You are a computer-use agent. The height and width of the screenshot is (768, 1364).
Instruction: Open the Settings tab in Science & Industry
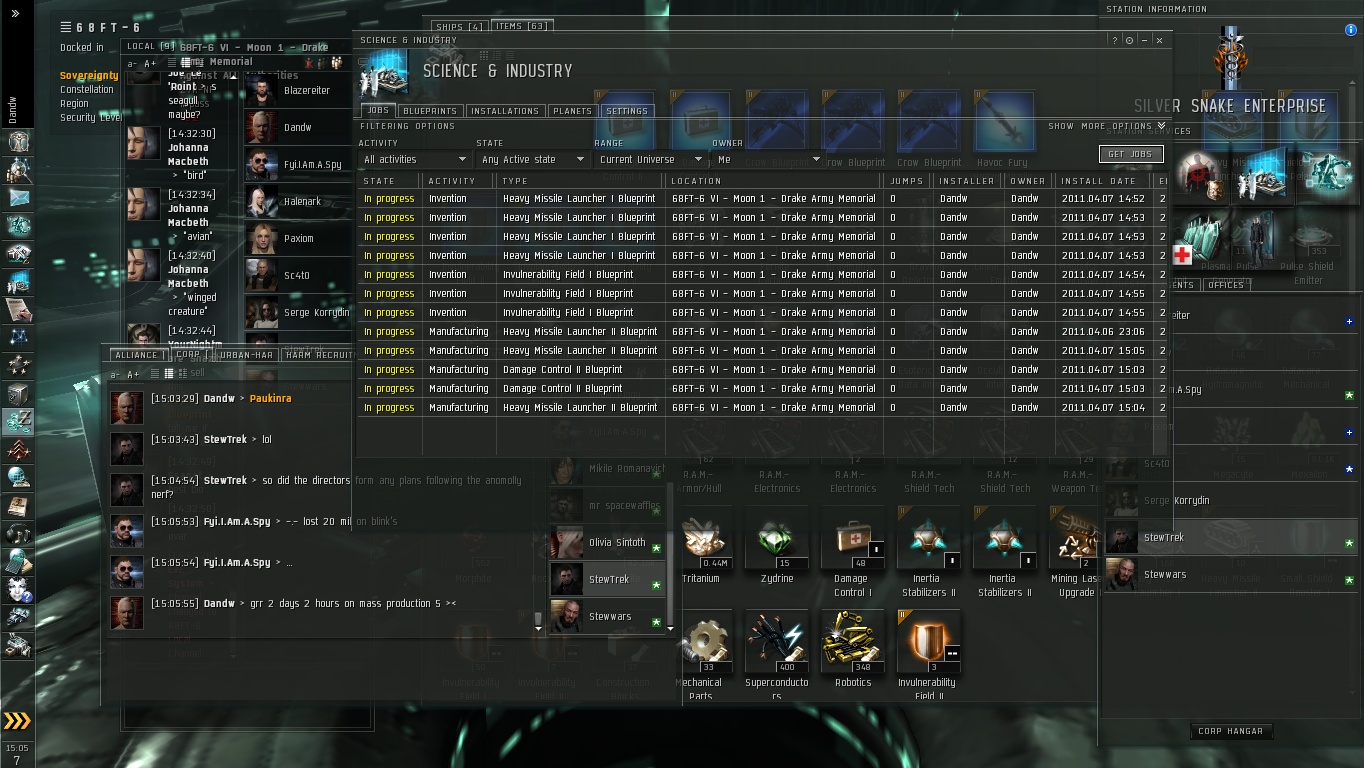pyautogui.click(x=627, y=111)
